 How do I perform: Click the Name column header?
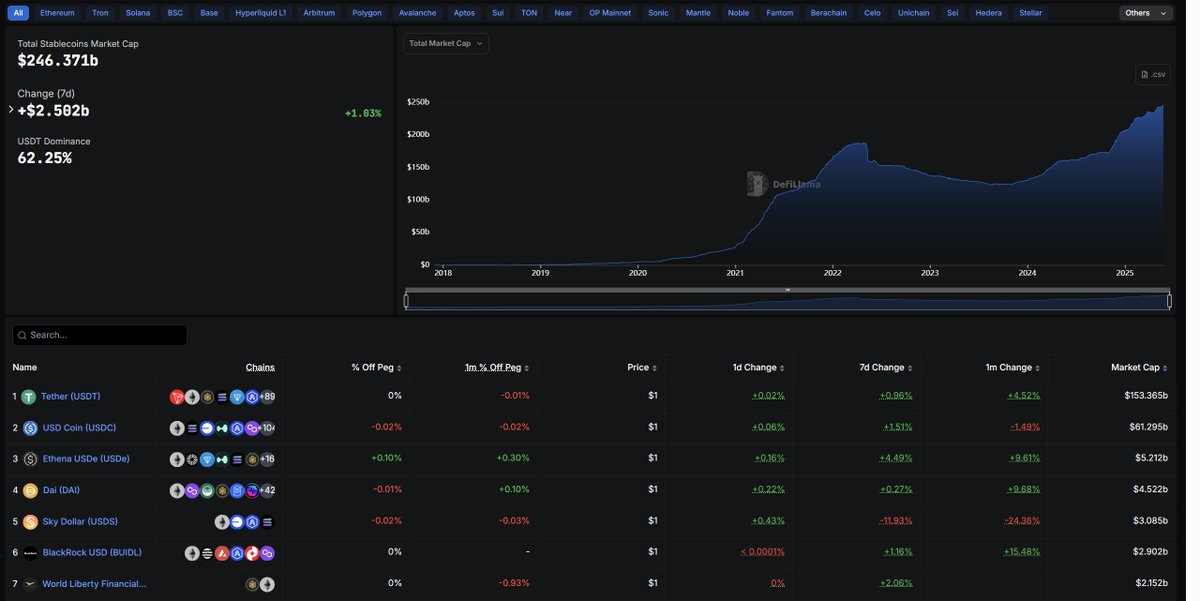coord(25,368)
